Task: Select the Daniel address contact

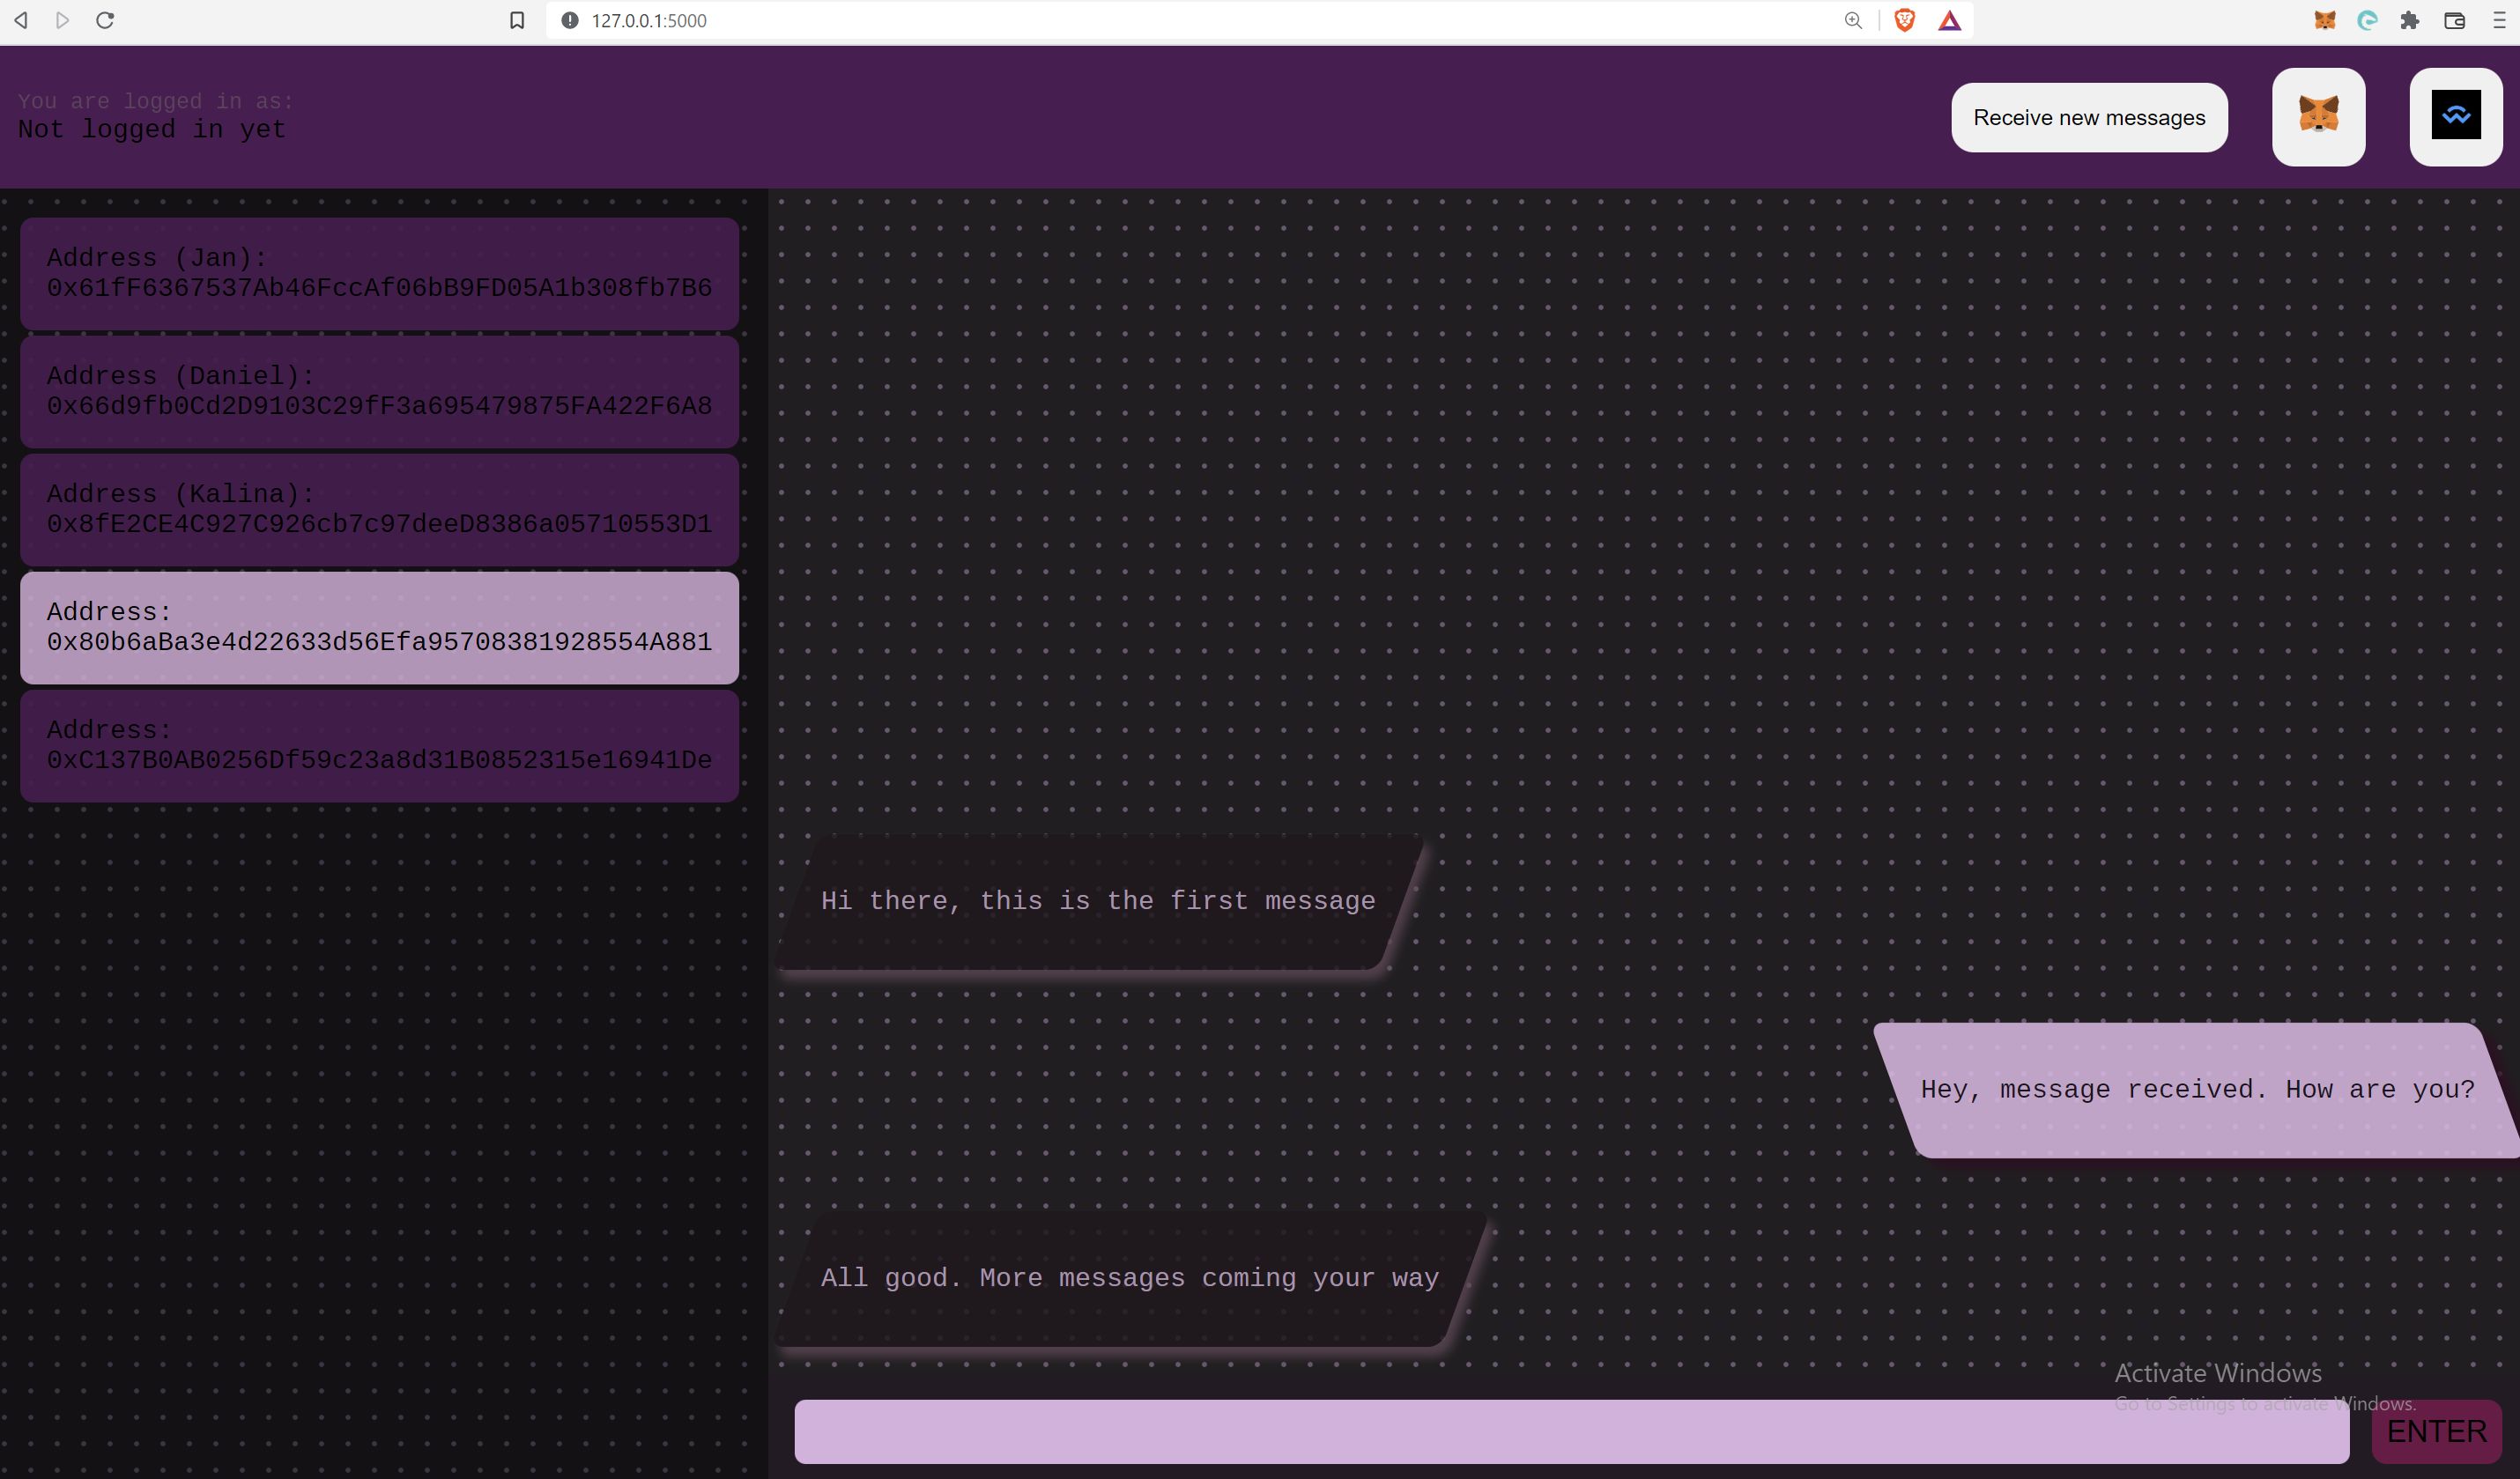Action: coord(379,391)
